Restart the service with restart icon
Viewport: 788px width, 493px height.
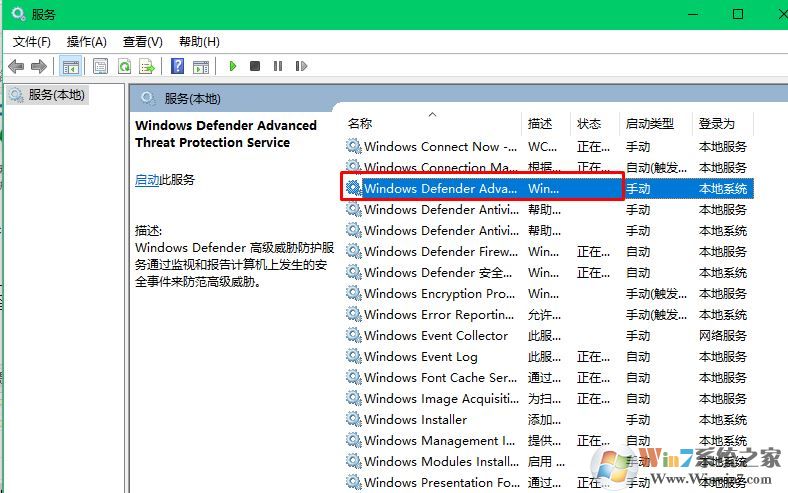[301, 66]
